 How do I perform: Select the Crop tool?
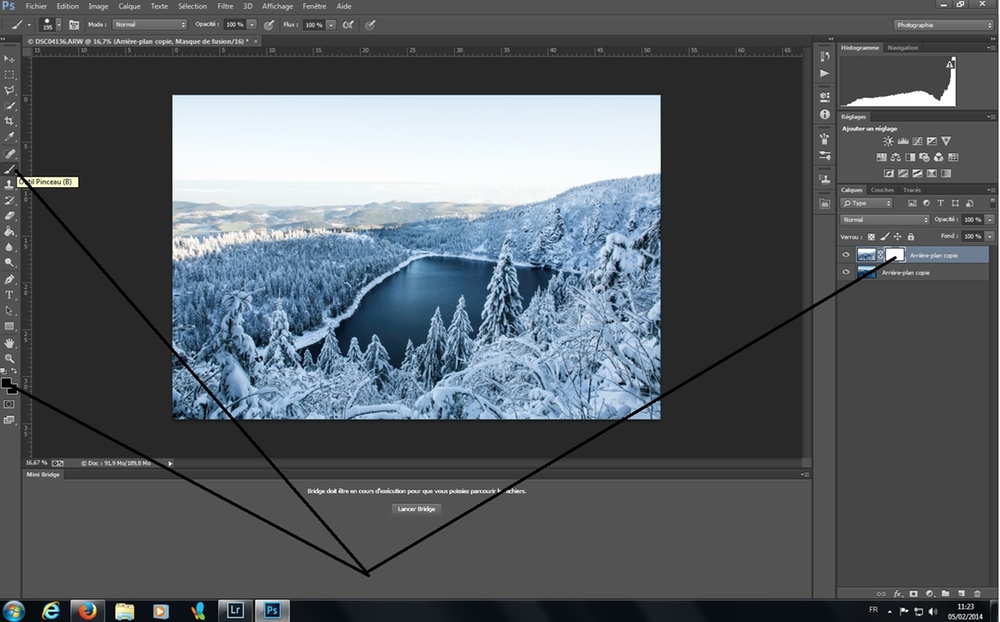[9, 121]
